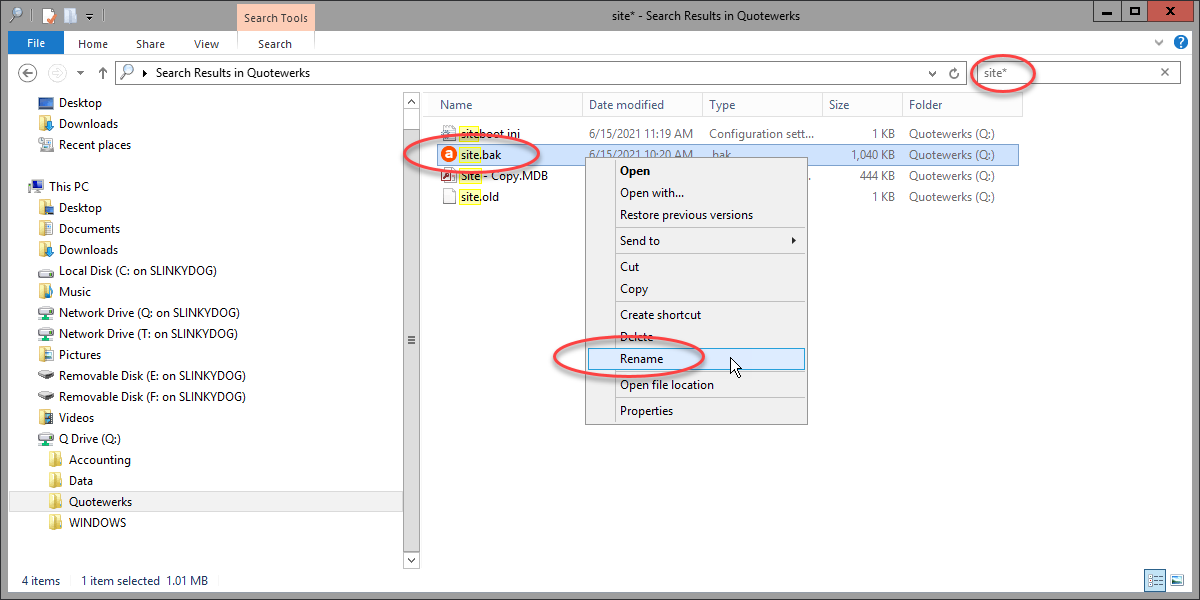Click the Properties icon in the quick access toolbar
This screenshot has width=1200, height=600.
tap(47, 16)
